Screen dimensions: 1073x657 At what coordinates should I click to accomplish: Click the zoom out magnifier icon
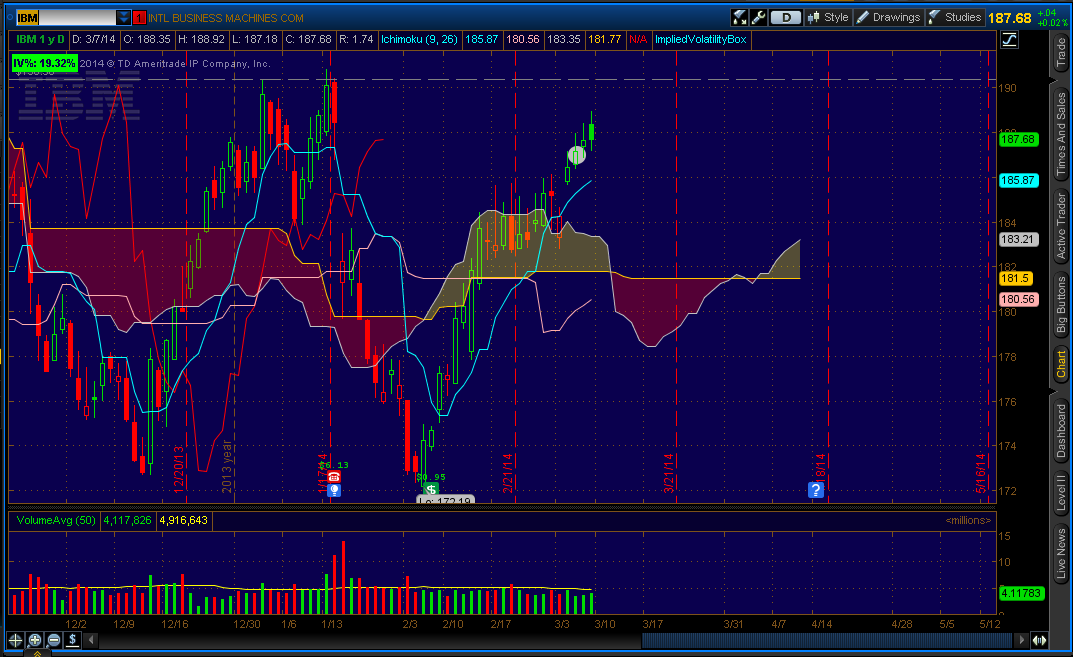coord(53,641)
